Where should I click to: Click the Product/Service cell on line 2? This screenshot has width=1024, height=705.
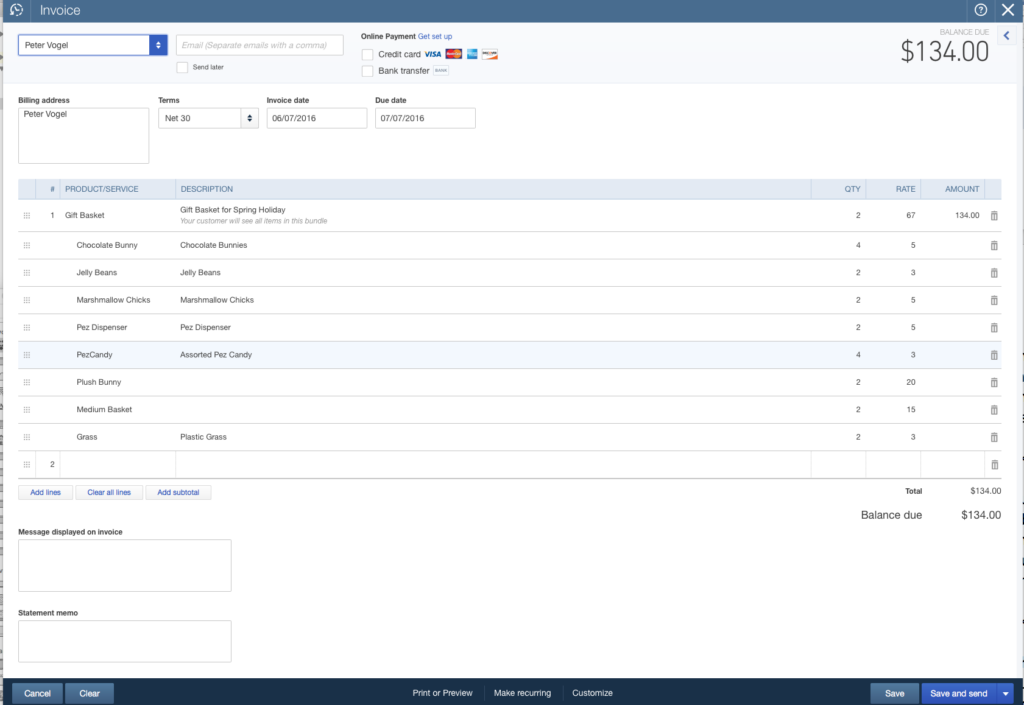click(118, 465)
